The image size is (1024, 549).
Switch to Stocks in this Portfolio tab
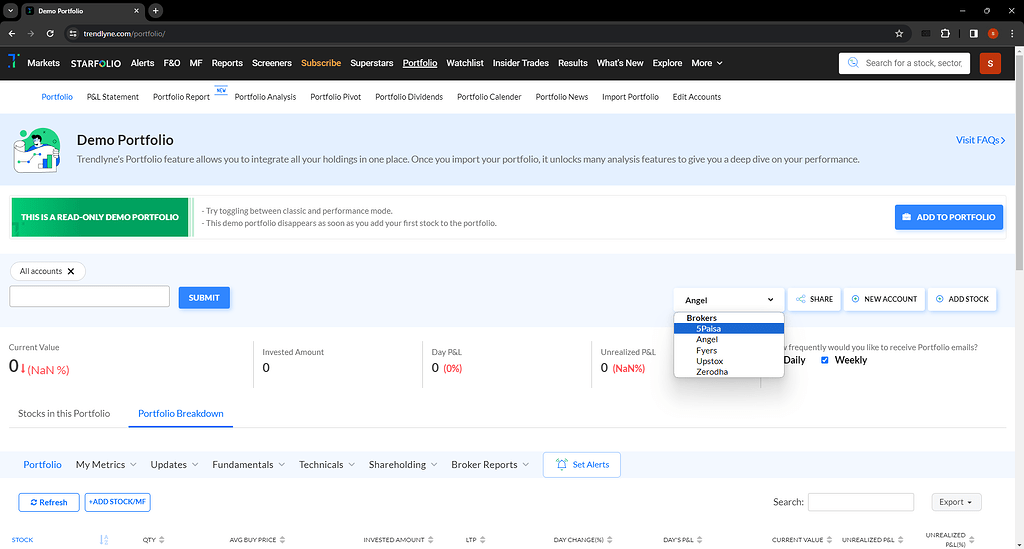(64, 414)
